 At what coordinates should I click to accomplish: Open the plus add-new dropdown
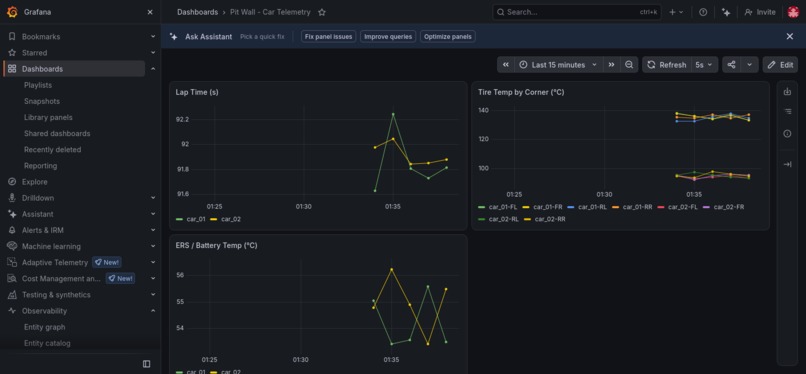(x=676, y=12)
